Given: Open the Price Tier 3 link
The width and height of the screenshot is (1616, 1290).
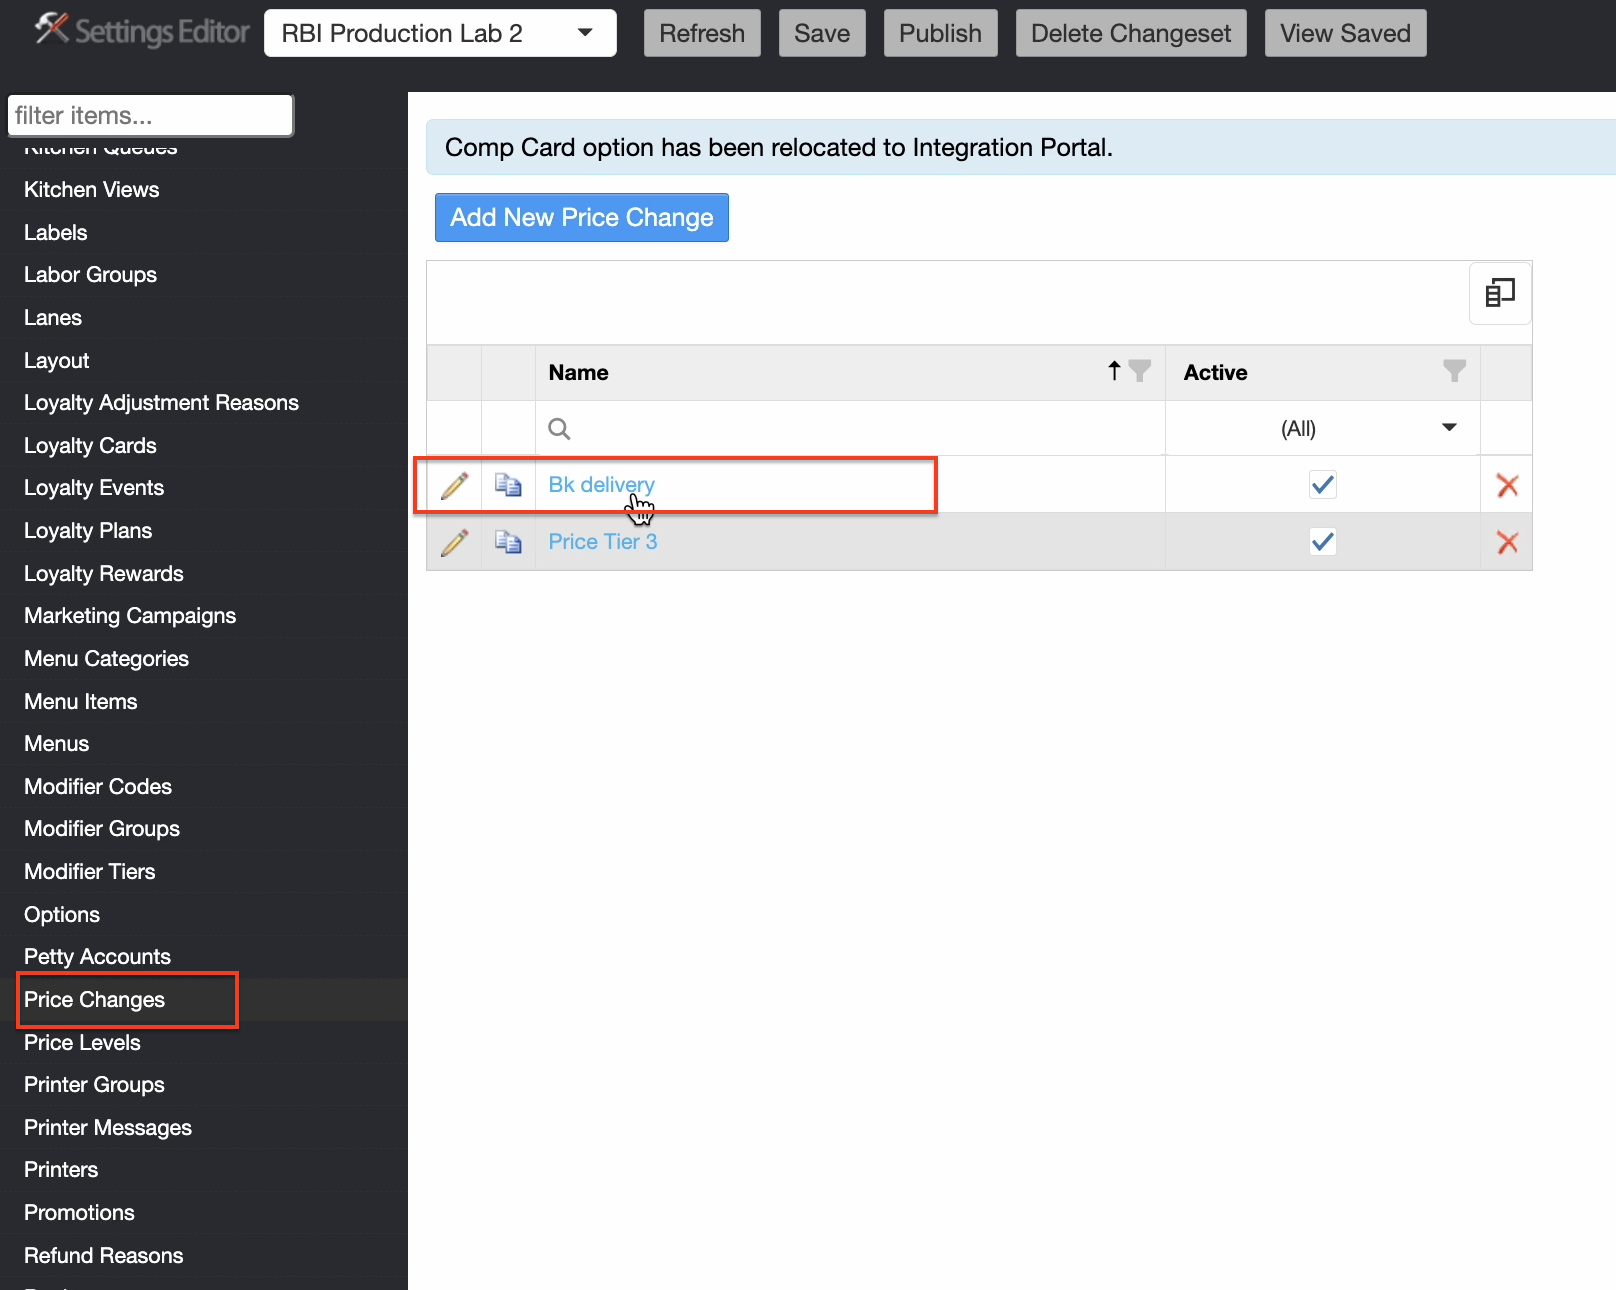Looking at the screenshot, I should 602,541.
